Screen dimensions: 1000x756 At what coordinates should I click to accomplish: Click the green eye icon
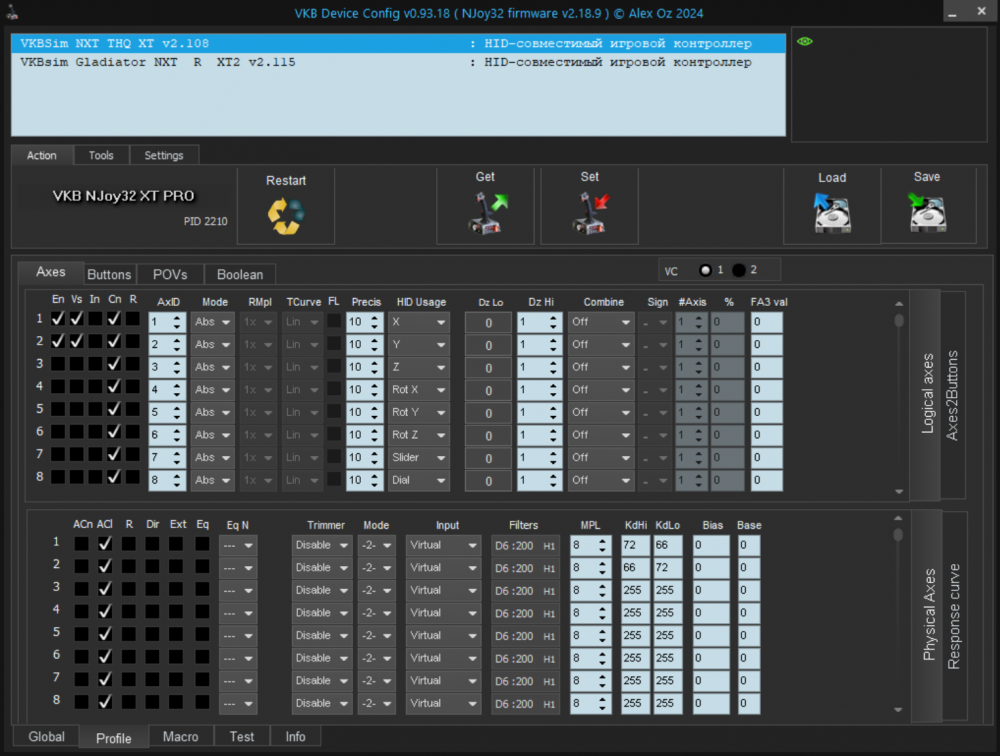tap(805, 42)
